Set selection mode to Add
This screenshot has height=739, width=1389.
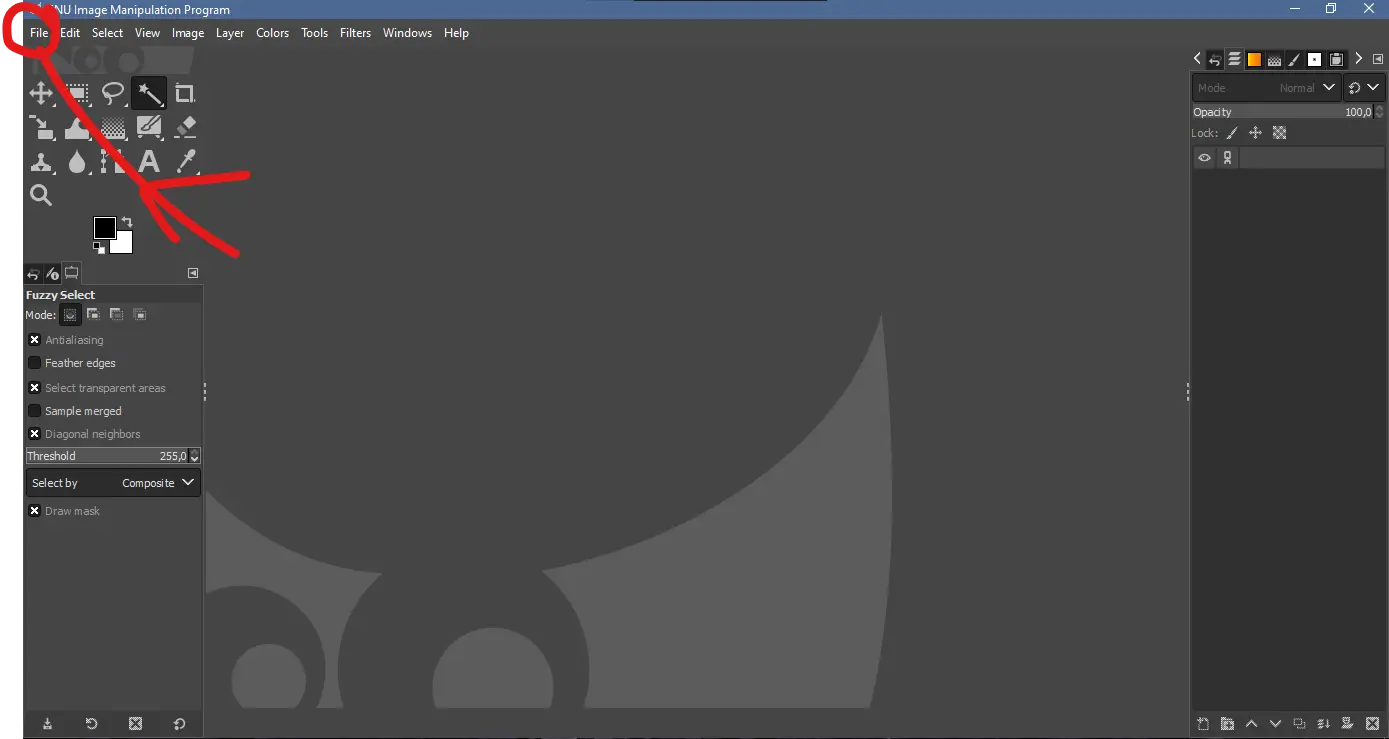coord(93,315)
